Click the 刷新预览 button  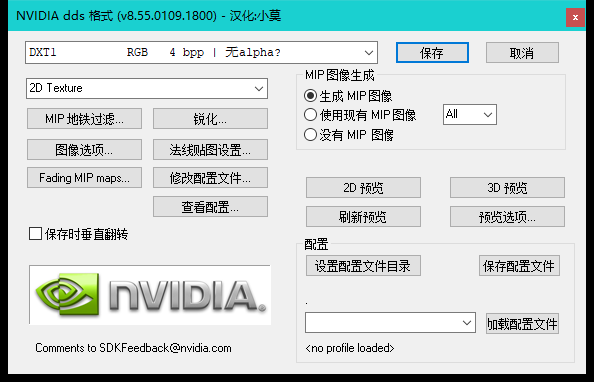[x=363, y=217]
